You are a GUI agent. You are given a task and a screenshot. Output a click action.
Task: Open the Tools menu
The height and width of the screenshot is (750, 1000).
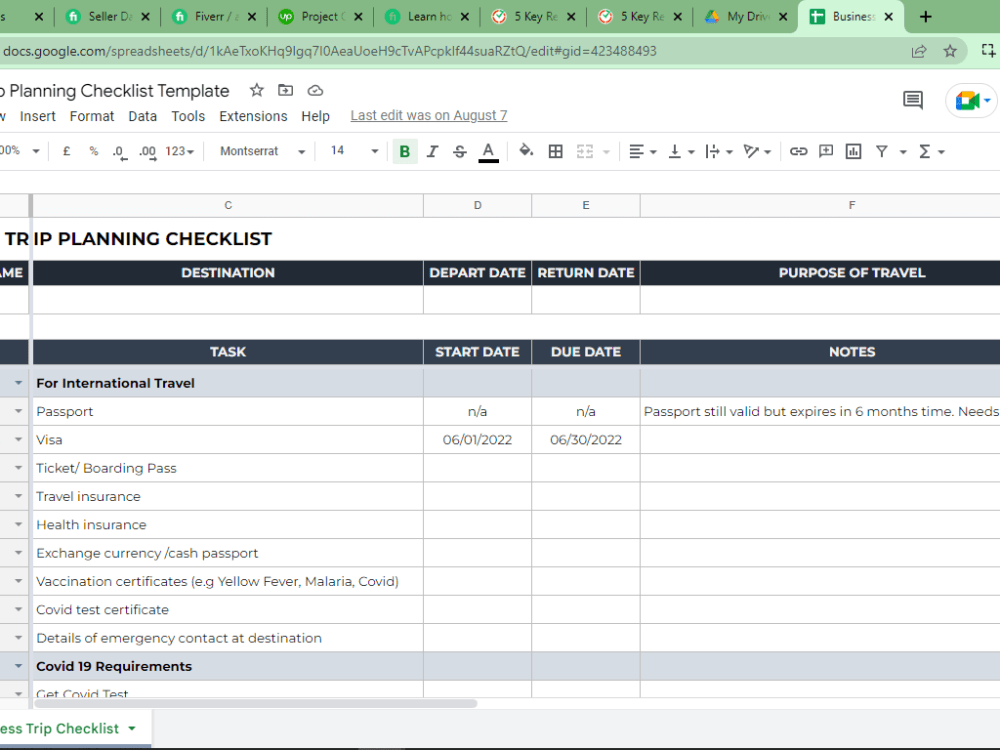point(188,116)
